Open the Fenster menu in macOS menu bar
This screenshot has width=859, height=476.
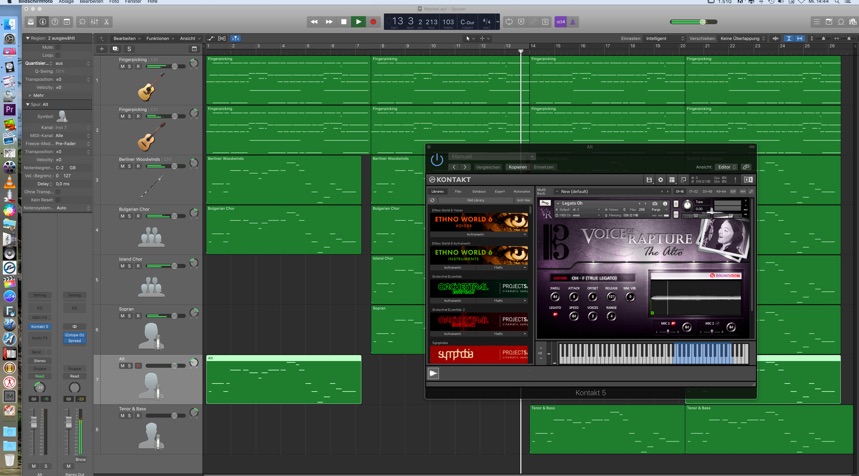[133, 2]
